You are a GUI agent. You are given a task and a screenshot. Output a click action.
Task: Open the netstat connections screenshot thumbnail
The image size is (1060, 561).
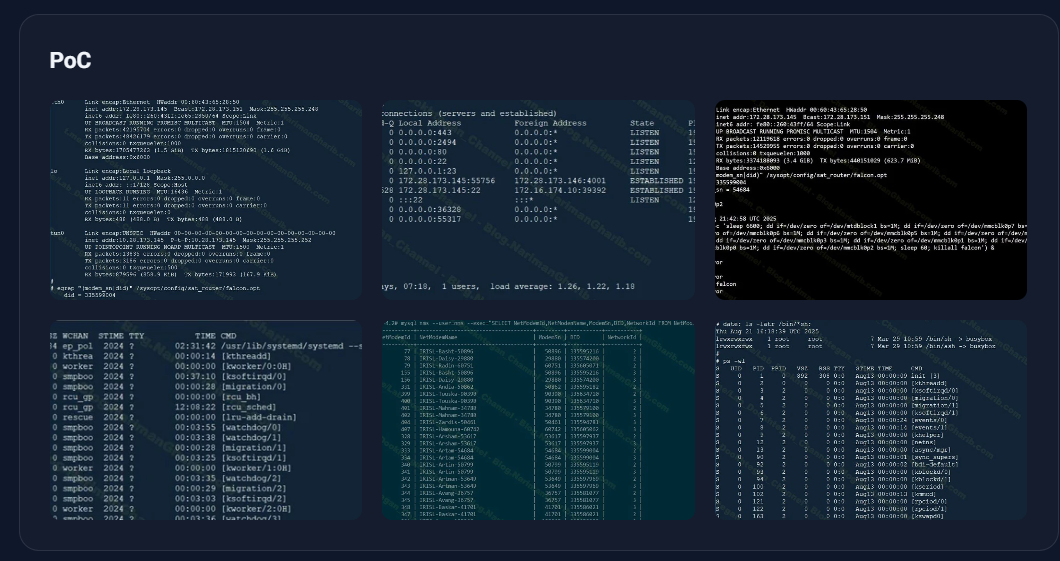pos(538,199)
